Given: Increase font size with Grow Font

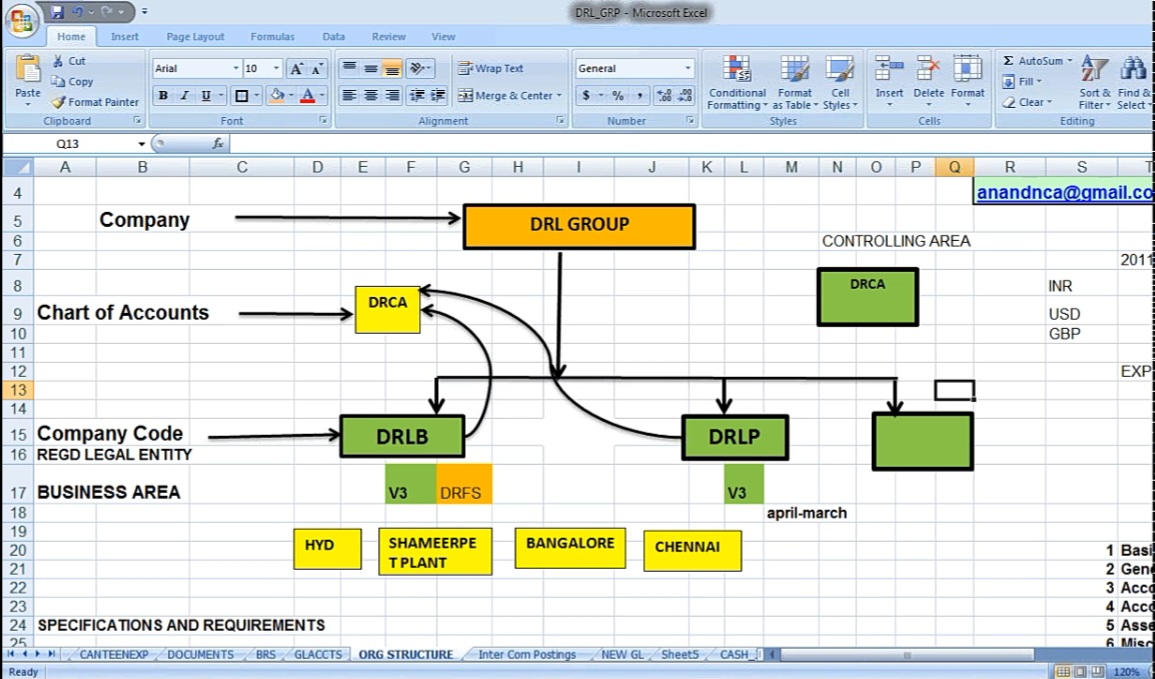Looking at the screenshot, I should point(296,68).
